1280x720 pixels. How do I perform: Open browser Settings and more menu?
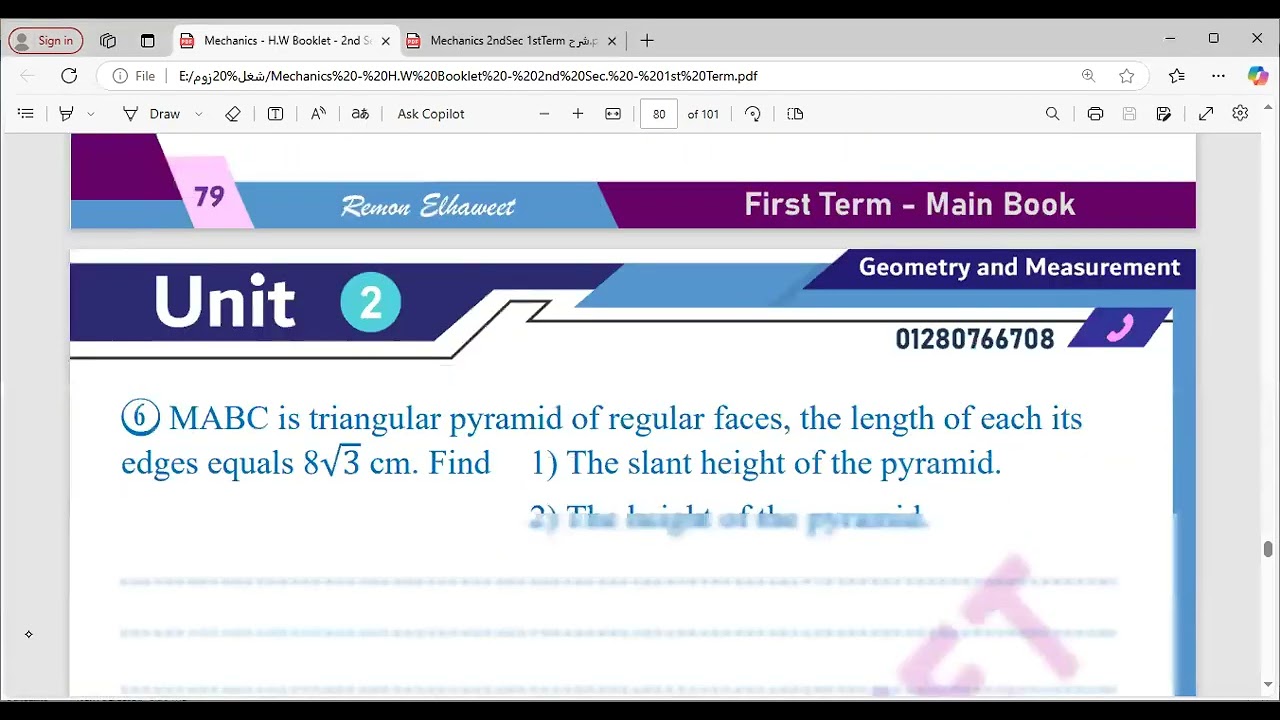click(1218, 76)
